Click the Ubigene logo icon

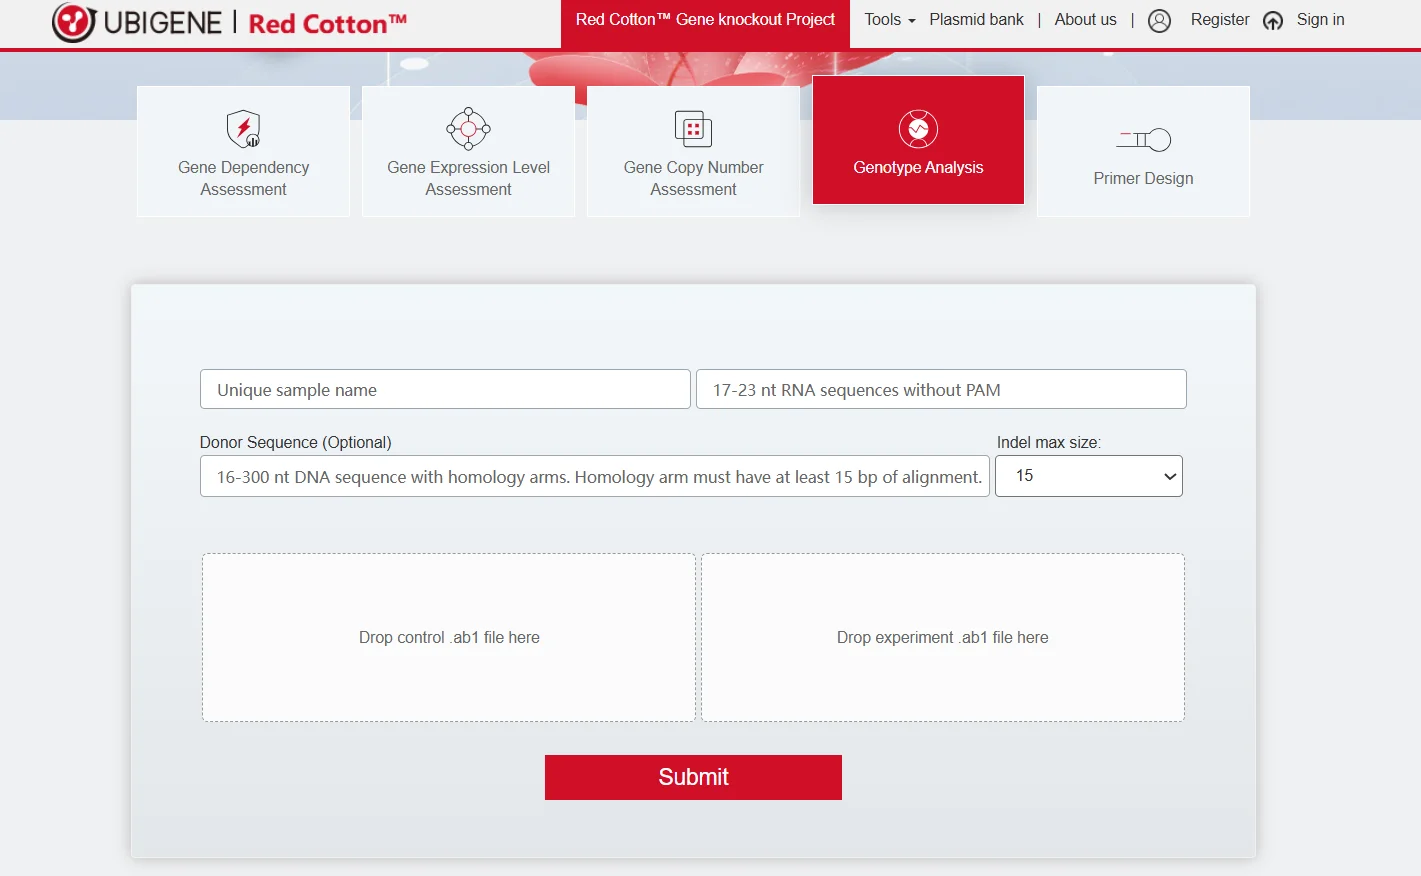[x=73, y=22]
